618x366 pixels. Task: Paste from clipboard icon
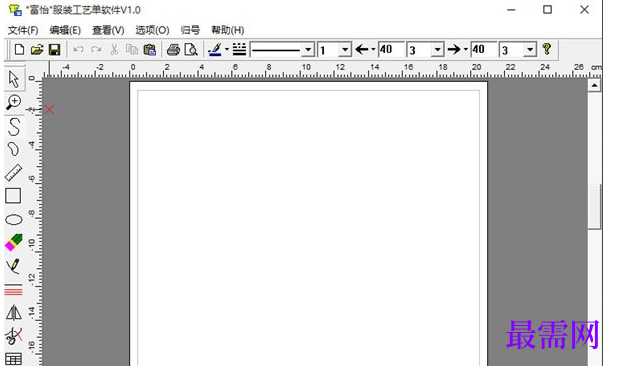tap(149, 50)
